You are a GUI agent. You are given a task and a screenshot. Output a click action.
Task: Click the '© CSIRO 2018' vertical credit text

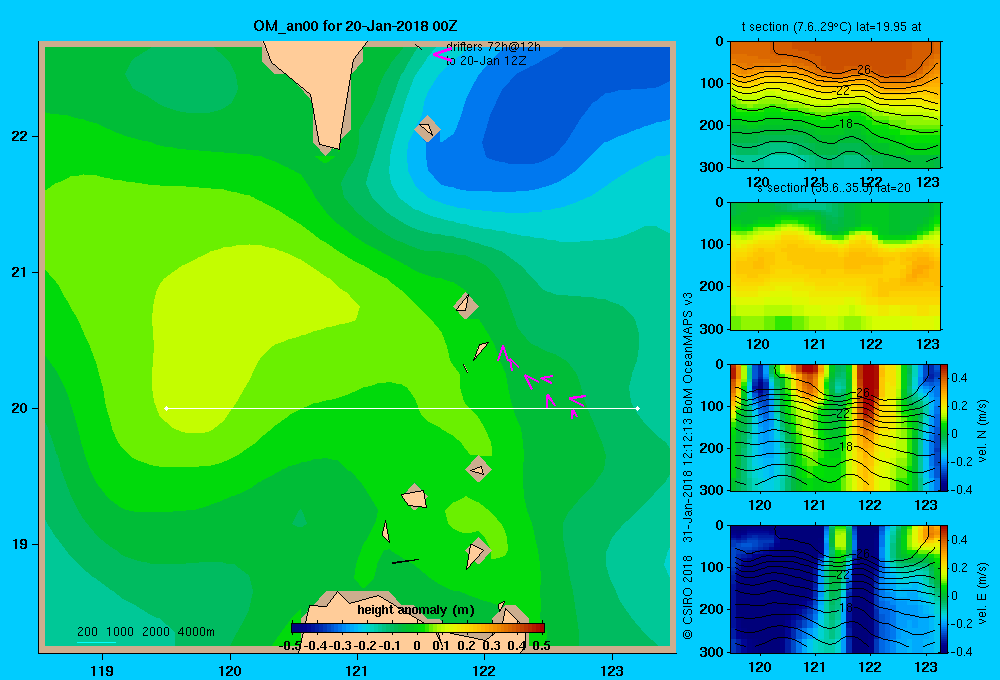pos(688,597)
